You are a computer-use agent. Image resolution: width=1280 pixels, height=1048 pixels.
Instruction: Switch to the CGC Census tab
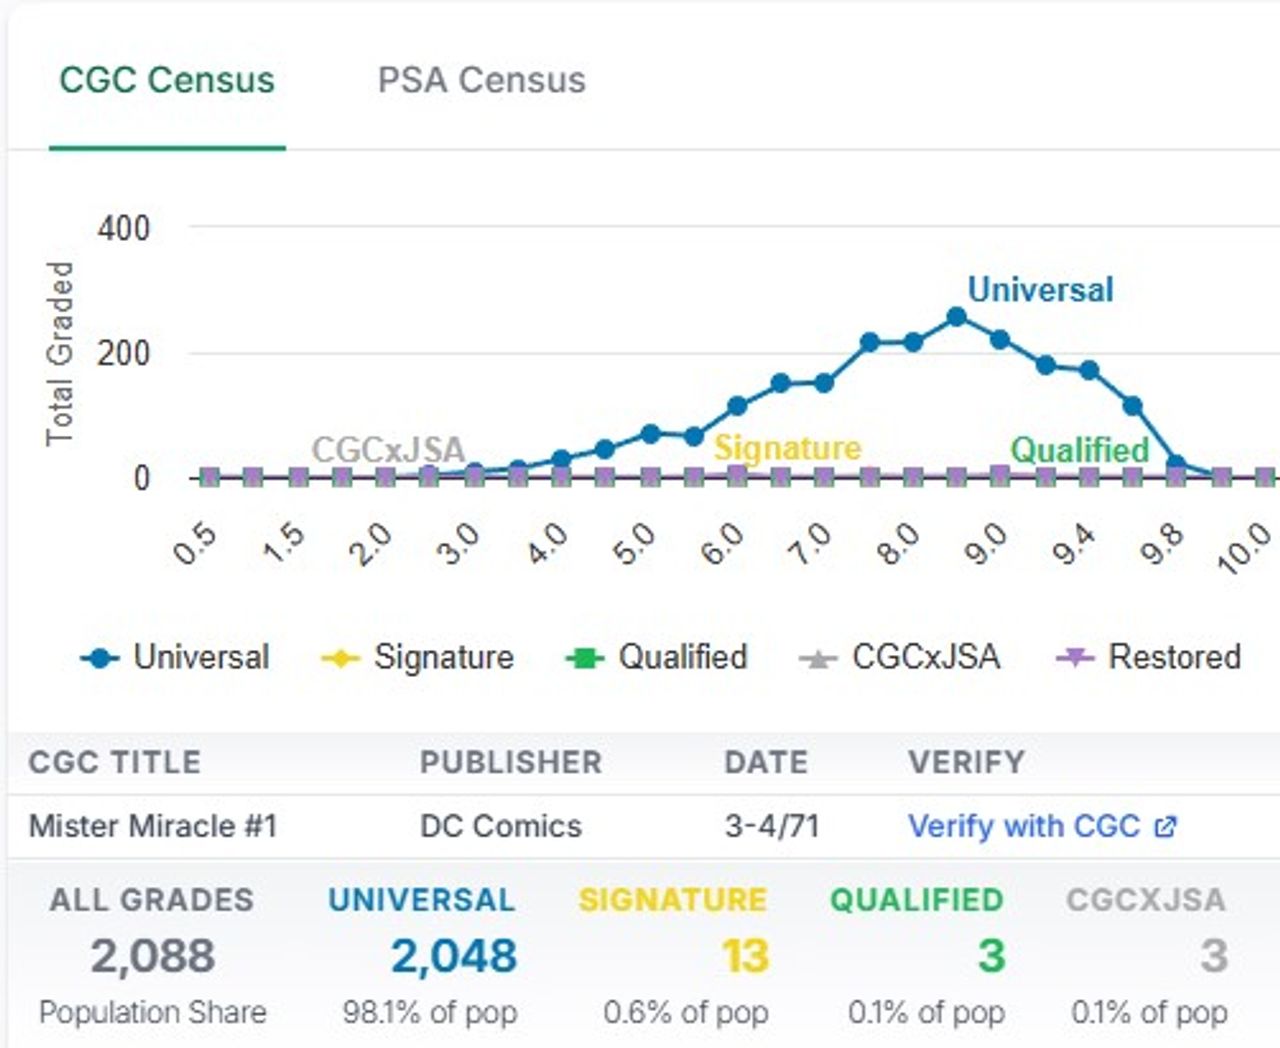(166, 80)
